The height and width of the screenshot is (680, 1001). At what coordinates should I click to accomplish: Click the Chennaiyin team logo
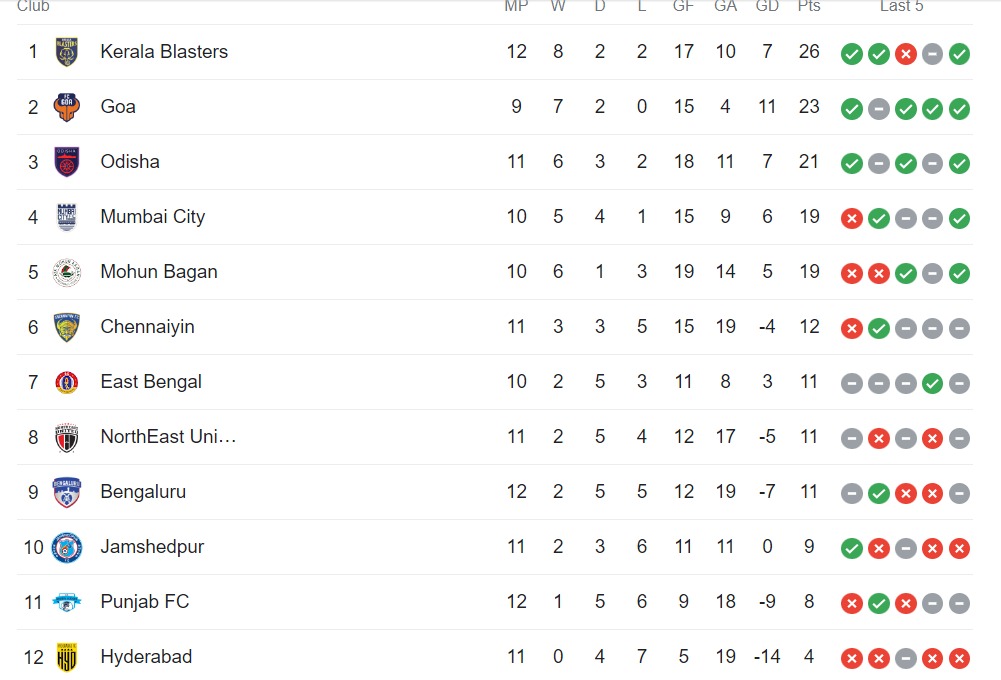[67, 327]
